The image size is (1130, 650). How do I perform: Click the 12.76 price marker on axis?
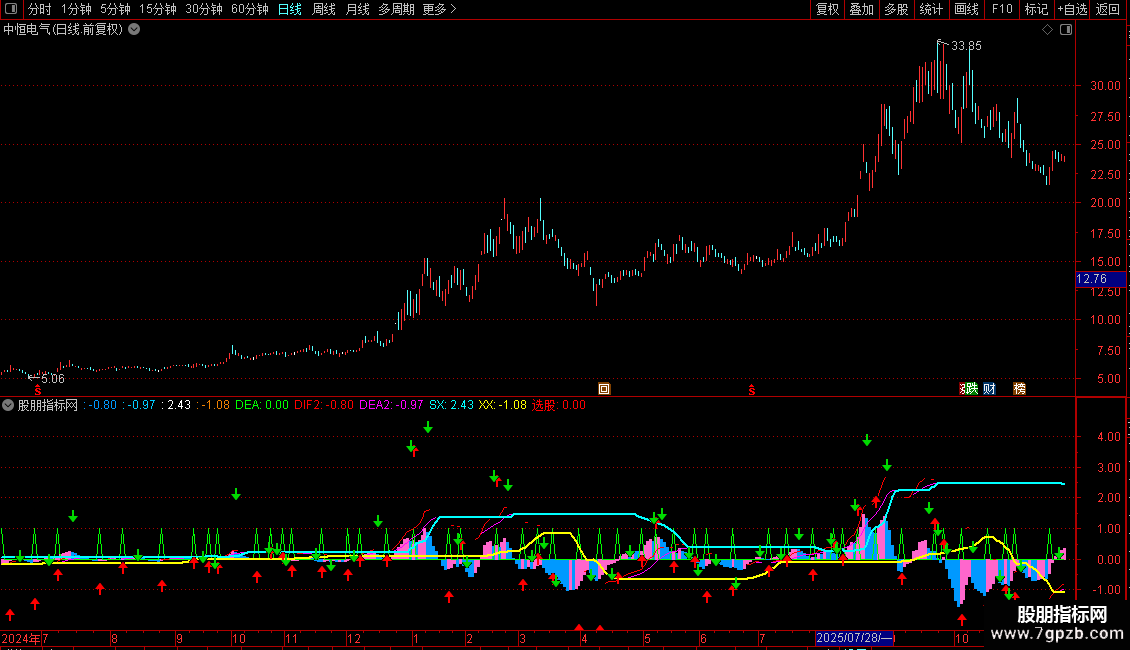point(1100,279)
